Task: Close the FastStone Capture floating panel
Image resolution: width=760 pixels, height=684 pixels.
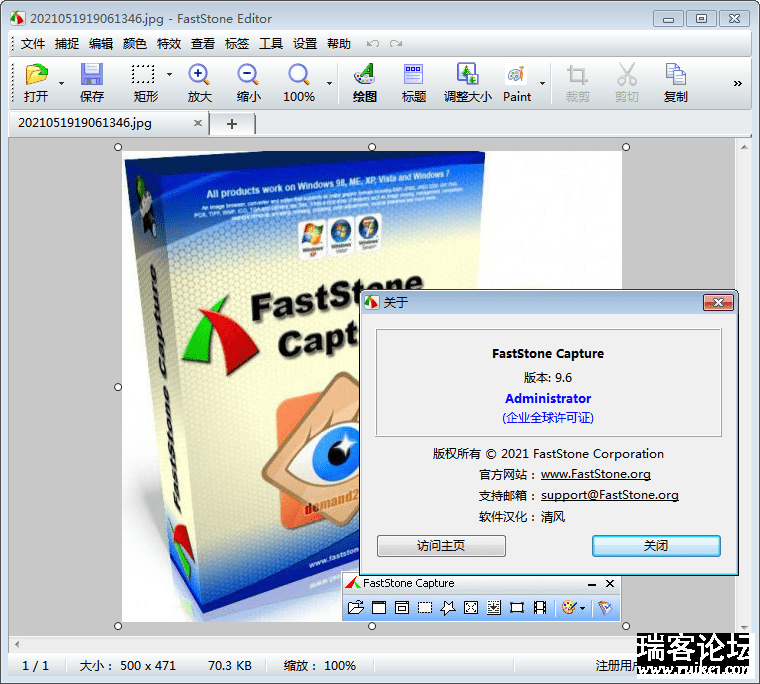Action: pyautogui.click(x=610, y=584)
